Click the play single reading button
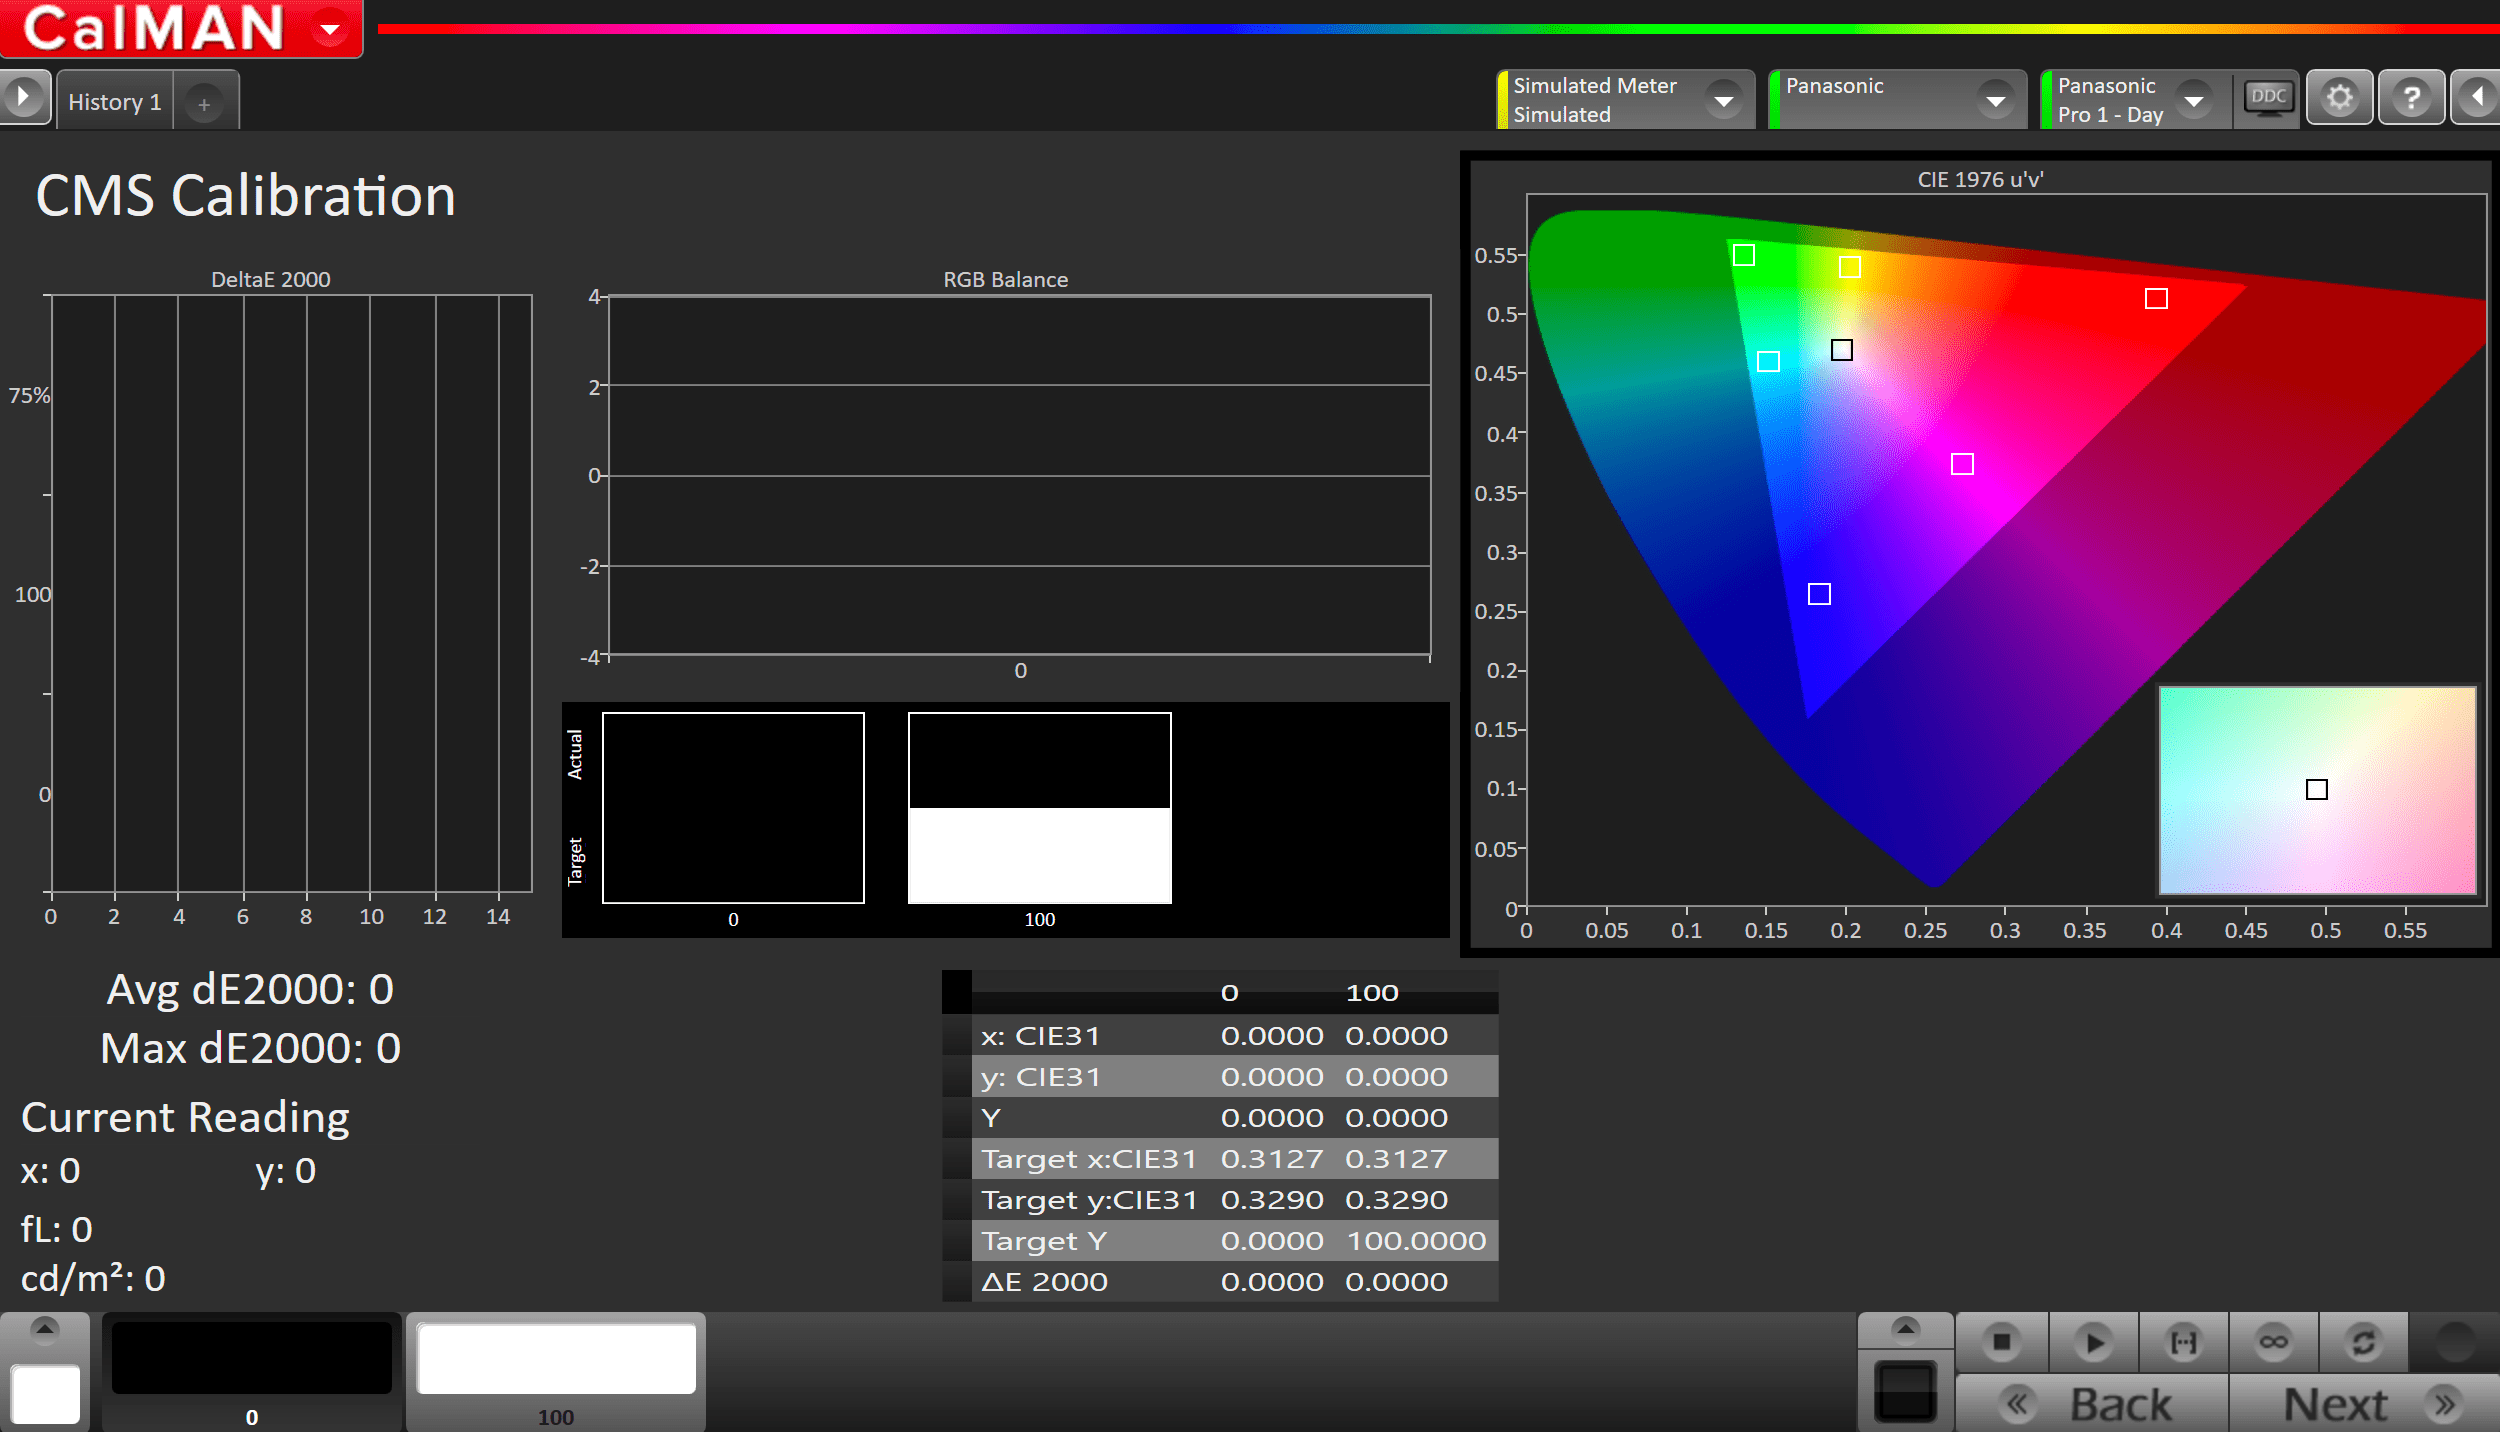The image size is (2500, 1432). [x=2092, y=1342]
